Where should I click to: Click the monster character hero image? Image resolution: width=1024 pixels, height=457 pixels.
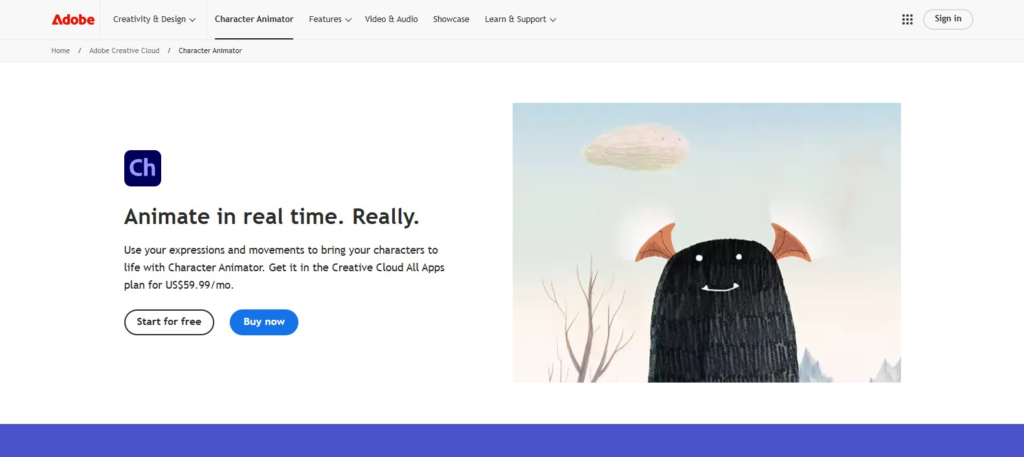click(707, 242)
